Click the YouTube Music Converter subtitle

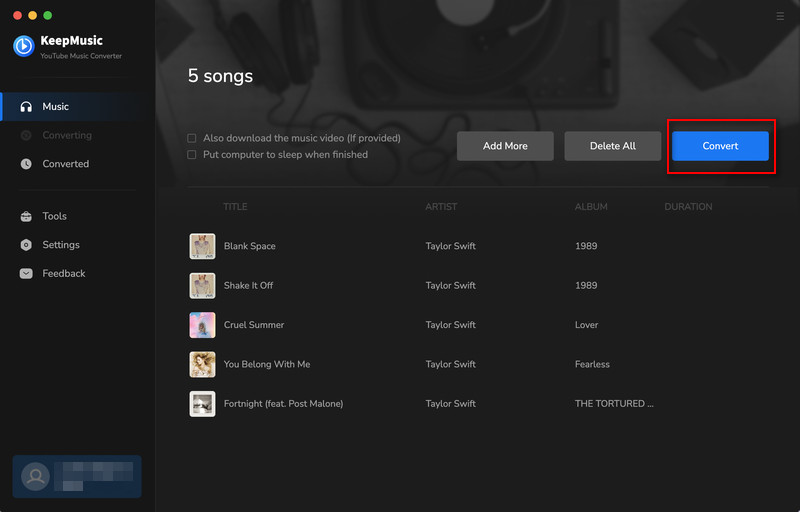click(81, 56)
